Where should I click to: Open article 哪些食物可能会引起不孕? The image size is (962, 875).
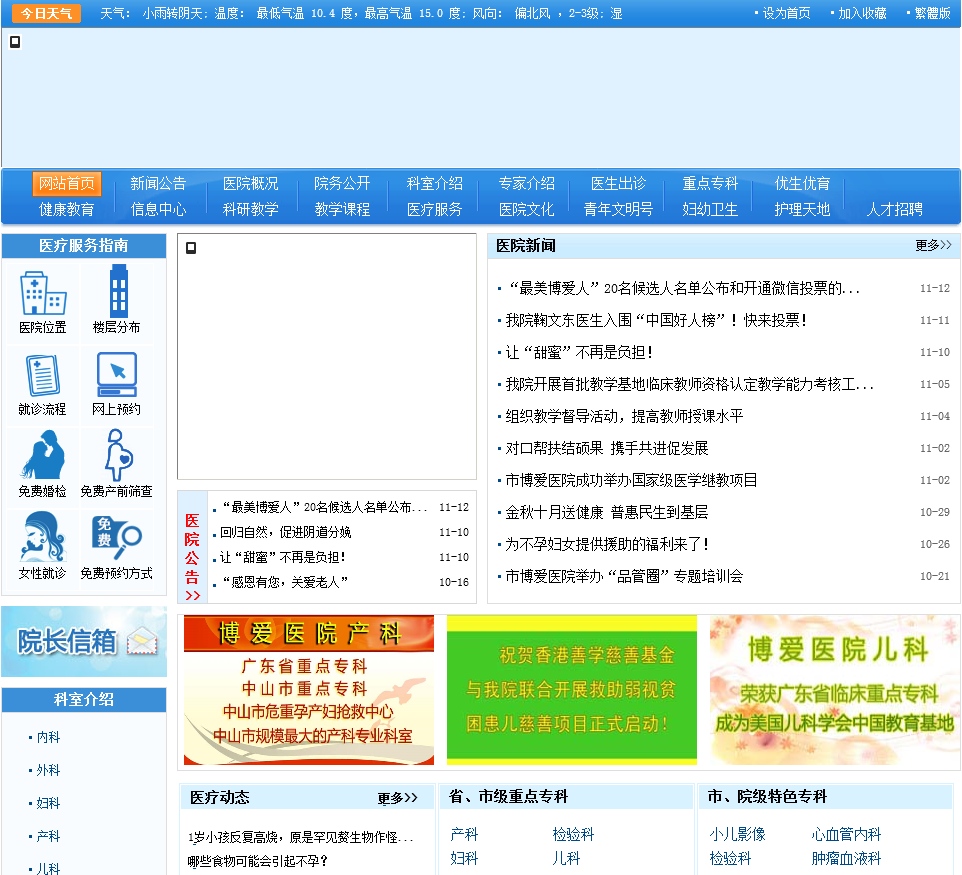[x=258, y=862]
